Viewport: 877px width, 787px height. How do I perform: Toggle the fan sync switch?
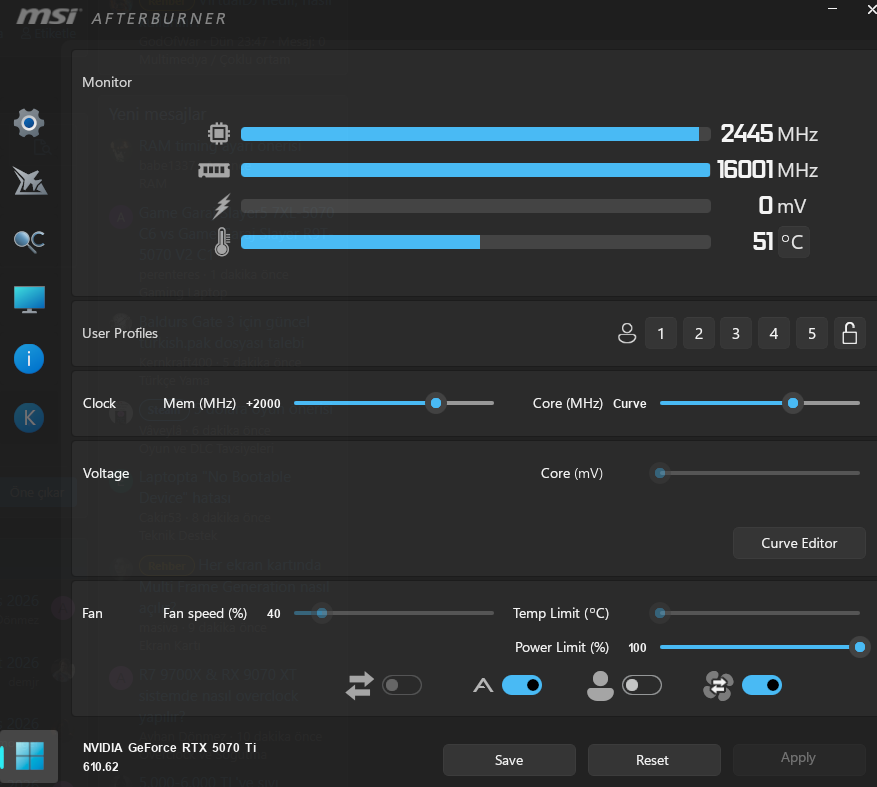tap(402, 685)
